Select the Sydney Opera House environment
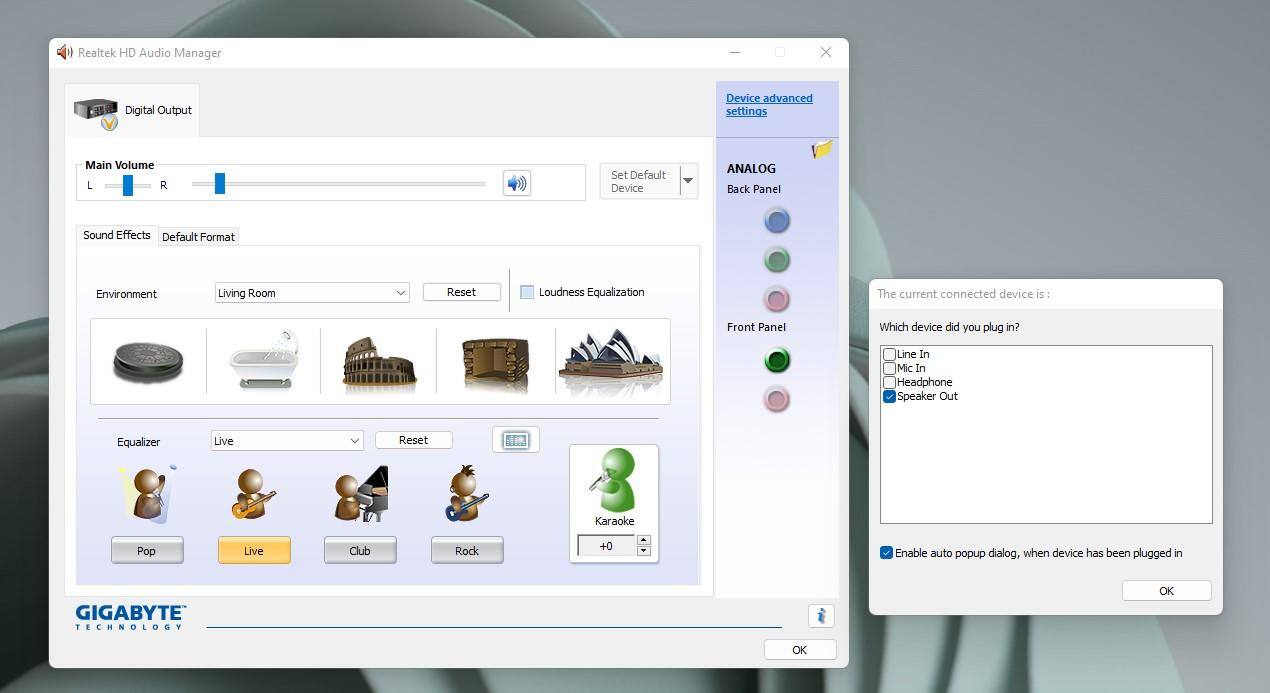 611,361
